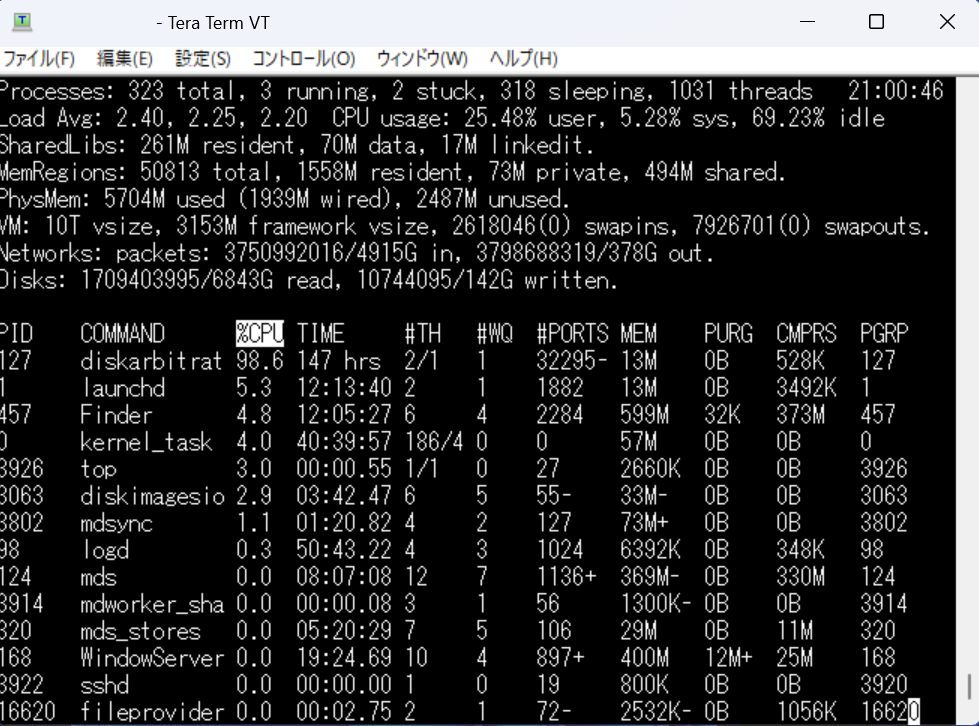Click the 599M memory value of Finder
Viewport: 979px width, 726px height.
(x=644, y=415)
